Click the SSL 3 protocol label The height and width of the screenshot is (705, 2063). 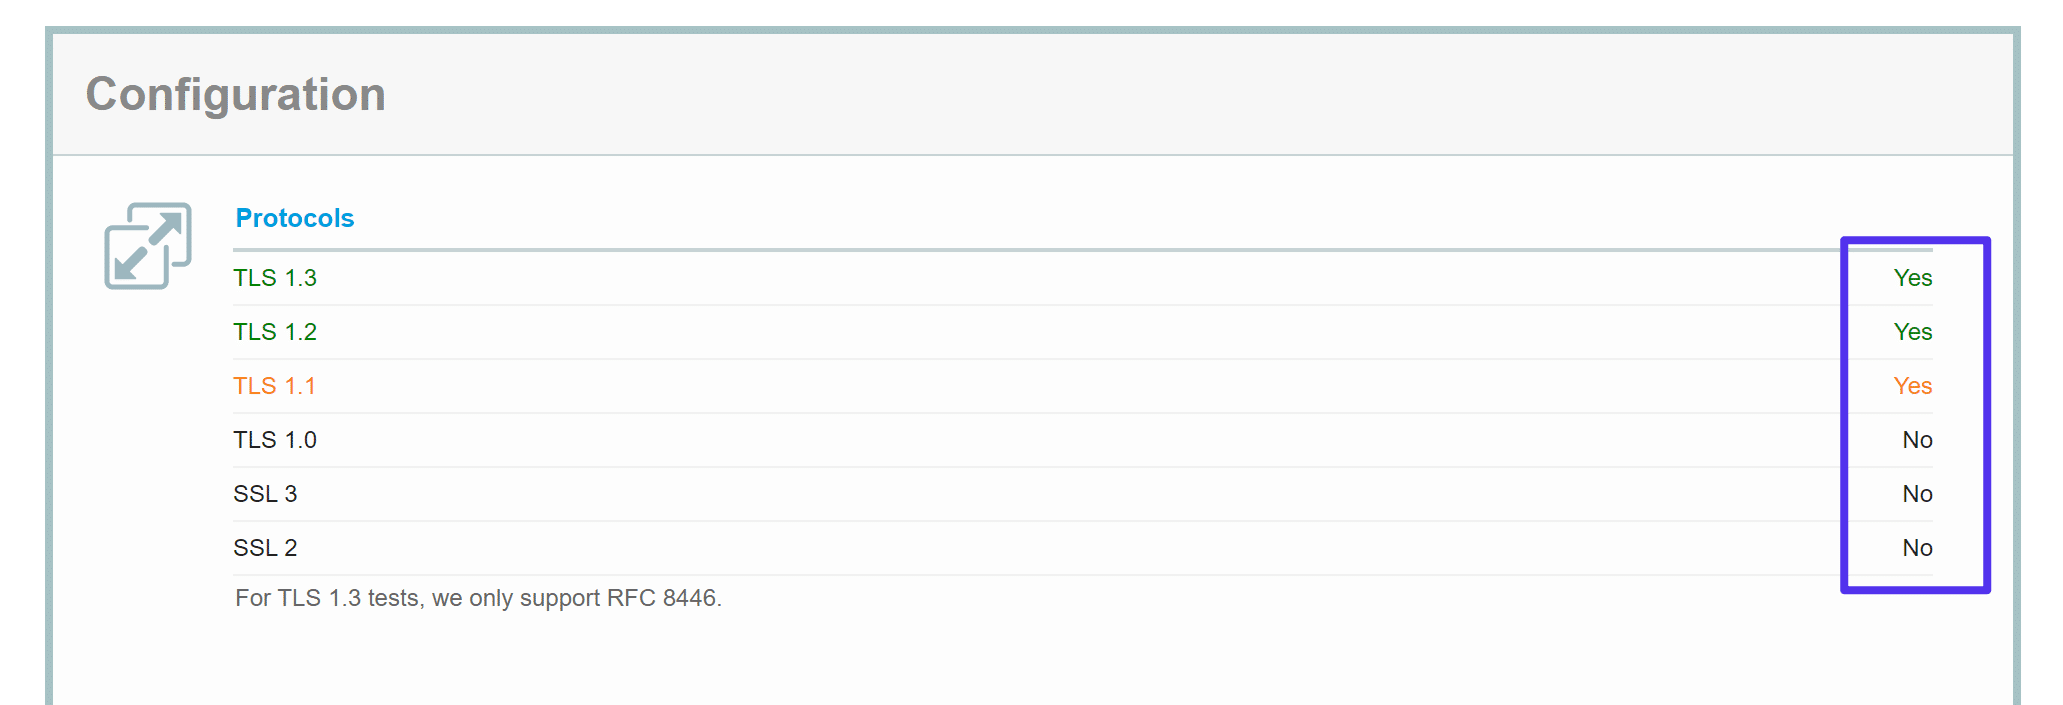point(265,494)
